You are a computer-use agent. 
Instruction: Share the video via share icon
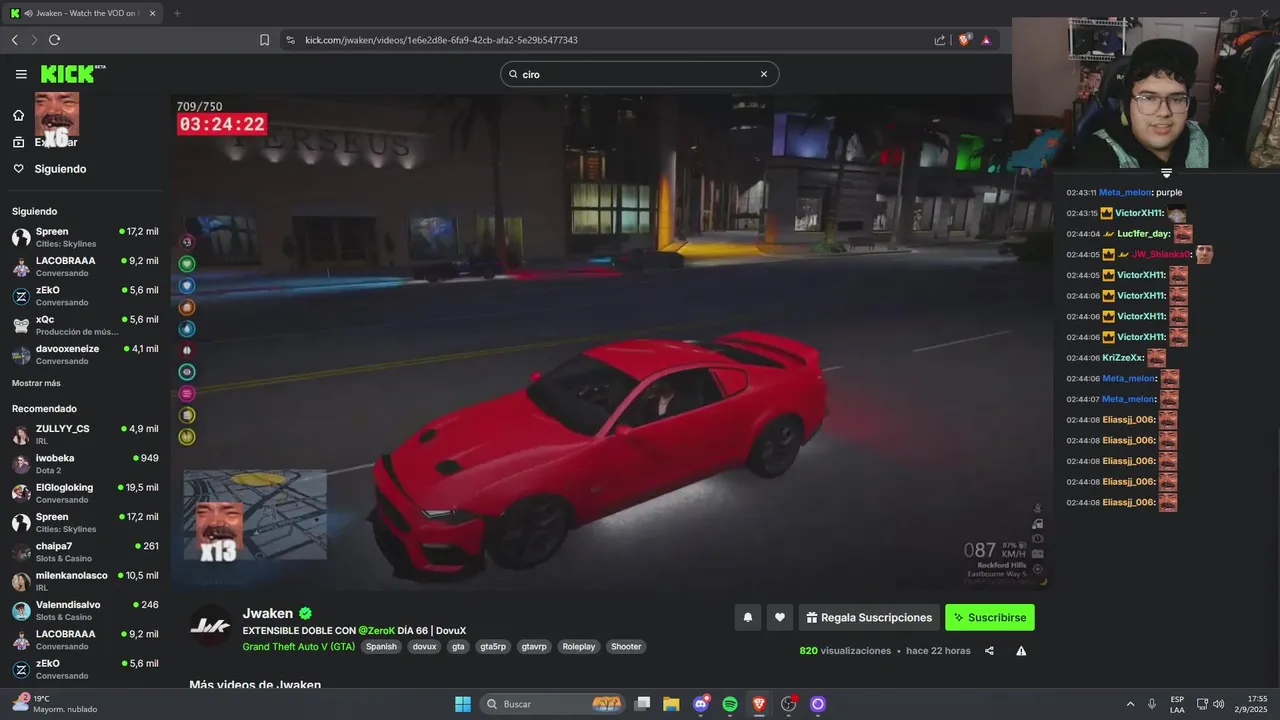989,651
